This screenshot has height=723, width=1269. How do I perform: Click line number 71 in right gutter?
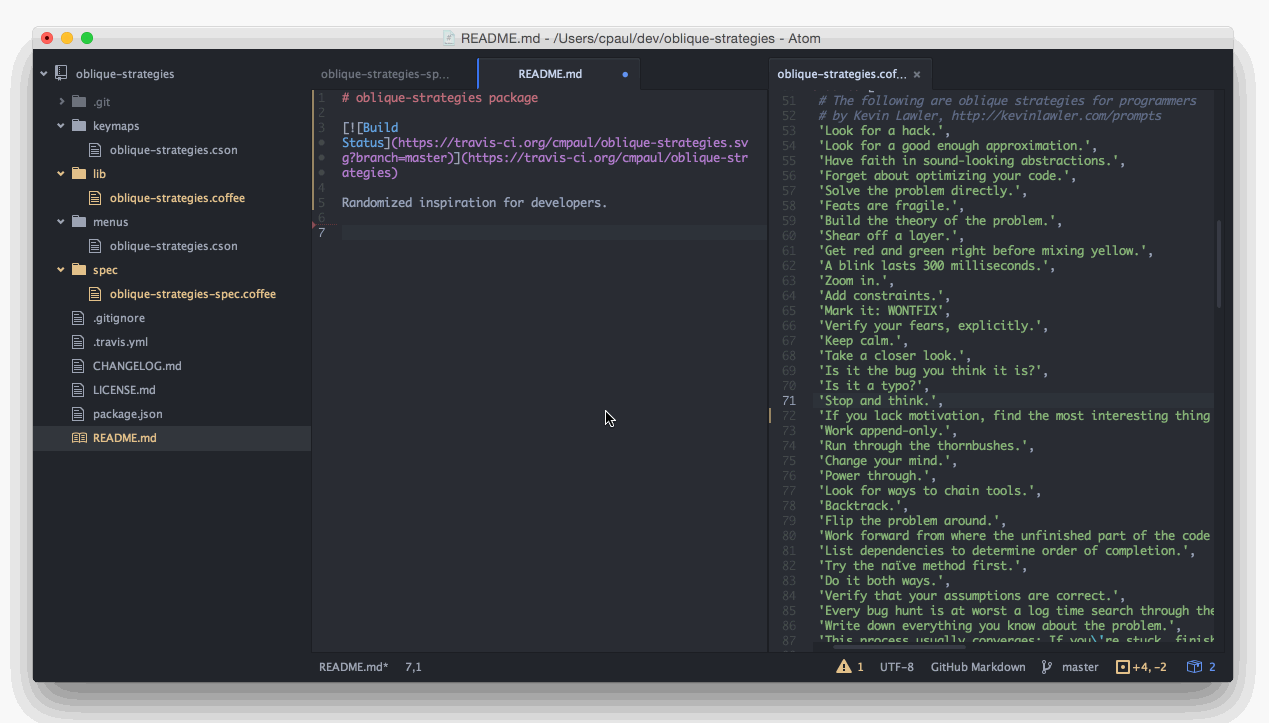coord(788,401)
